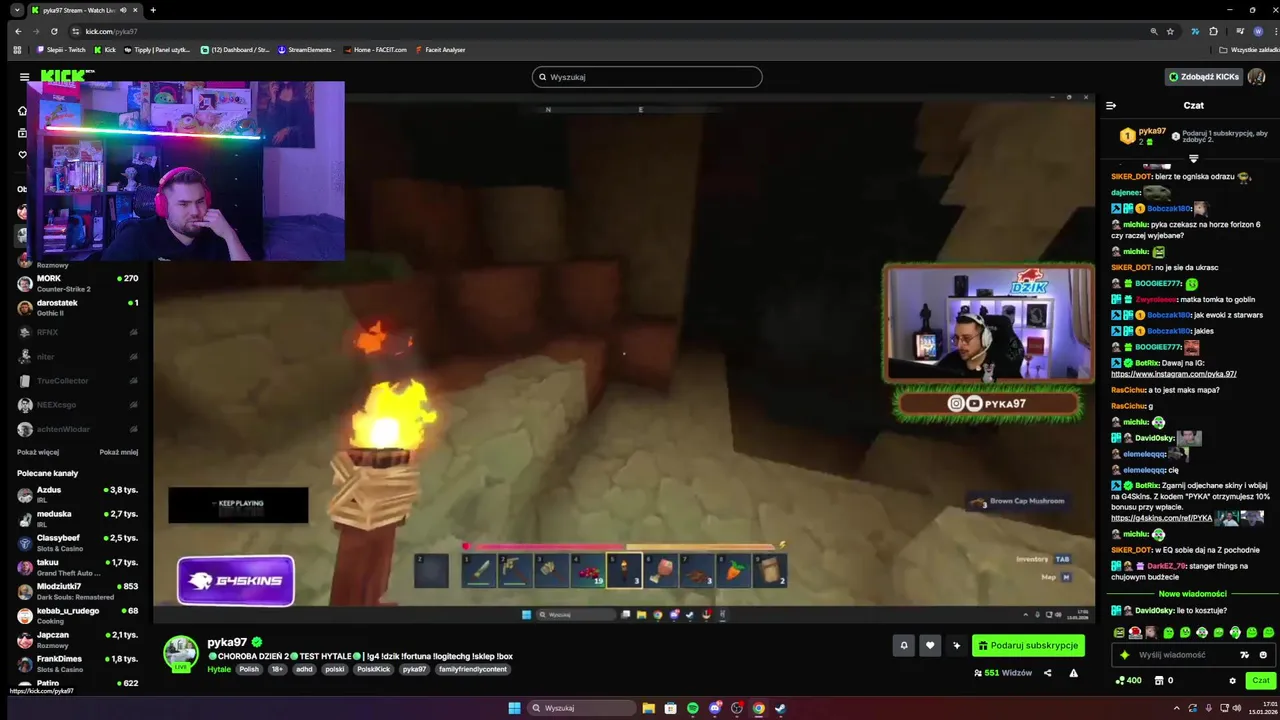The height and width of the screenshot is (720, 1280).
Task: Click the Hytale category link
Action: [219, 669]
